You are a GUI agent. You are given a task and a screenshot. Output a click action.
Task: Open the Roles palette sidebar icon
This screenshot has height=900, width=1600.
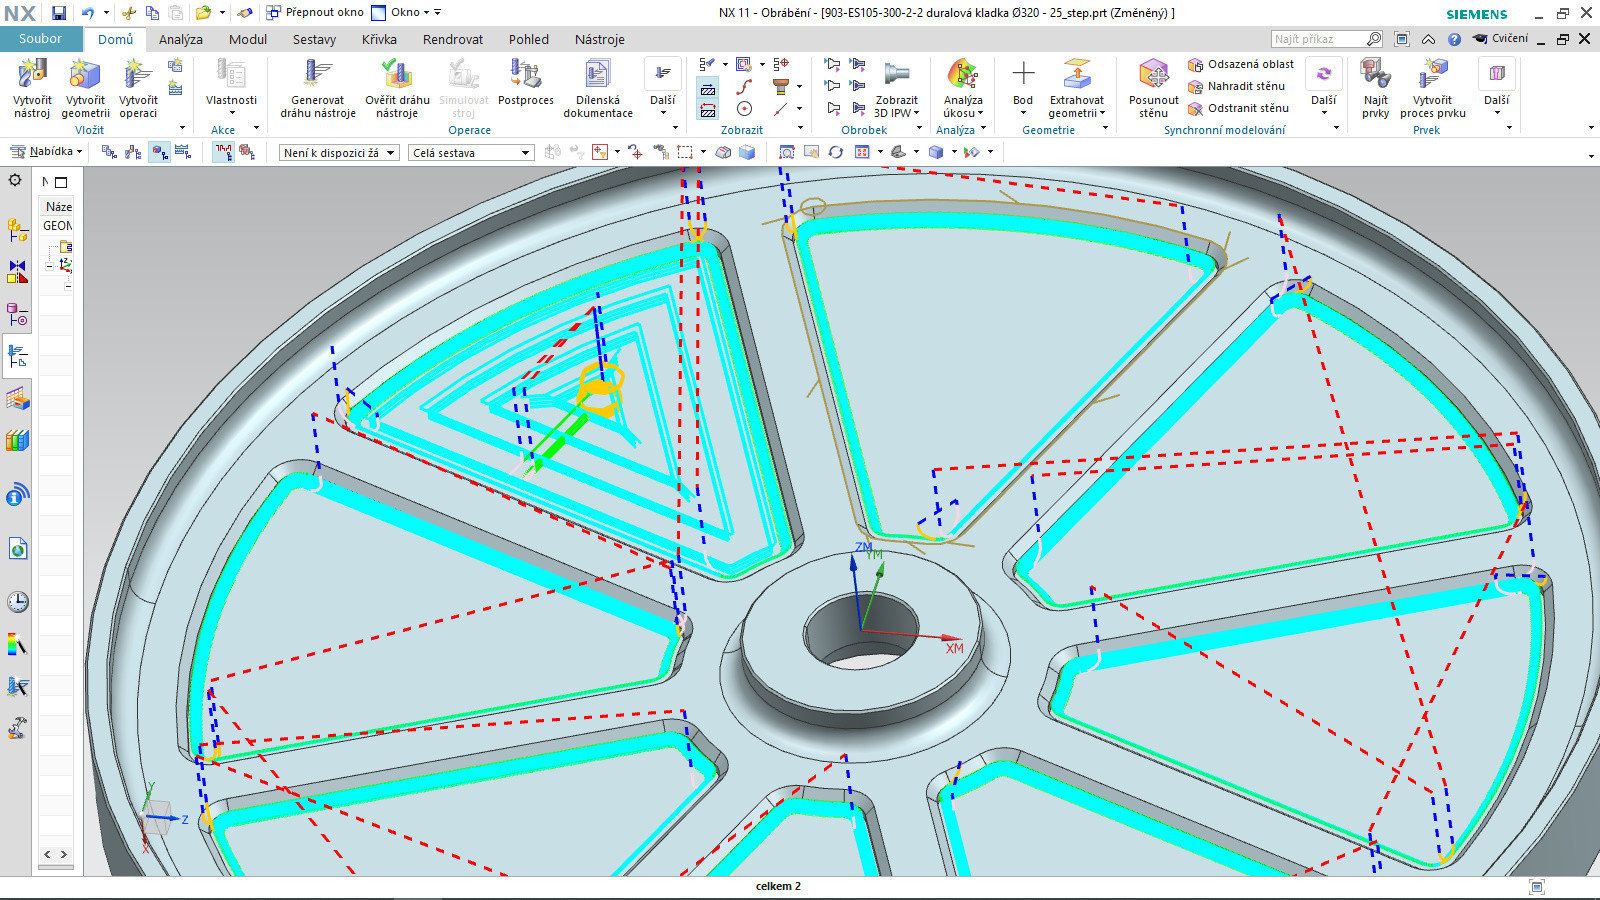click(17, 729)
